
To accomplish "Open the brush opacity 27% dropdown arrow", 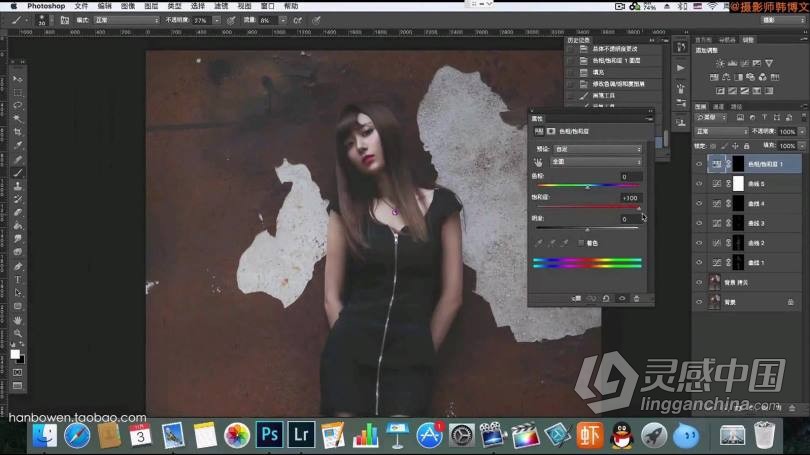I will click(217, 20).
